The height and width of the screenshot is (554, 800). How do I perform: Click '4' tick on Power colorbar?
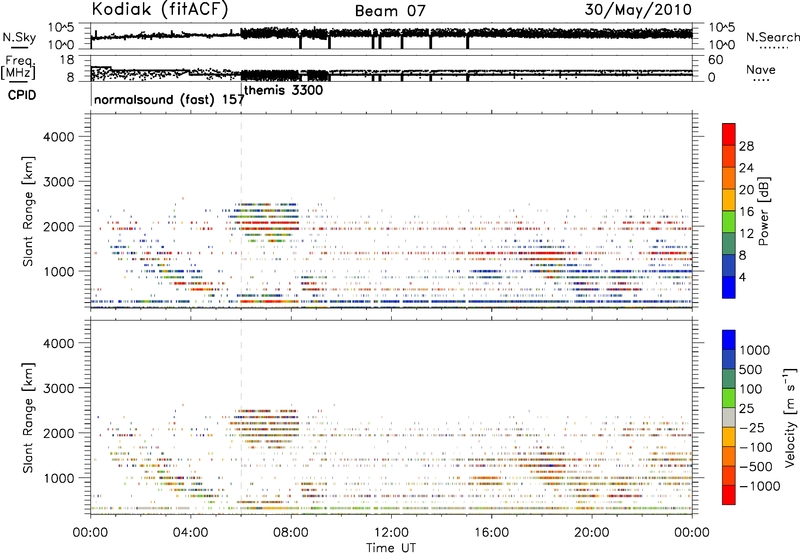(742, 277)
